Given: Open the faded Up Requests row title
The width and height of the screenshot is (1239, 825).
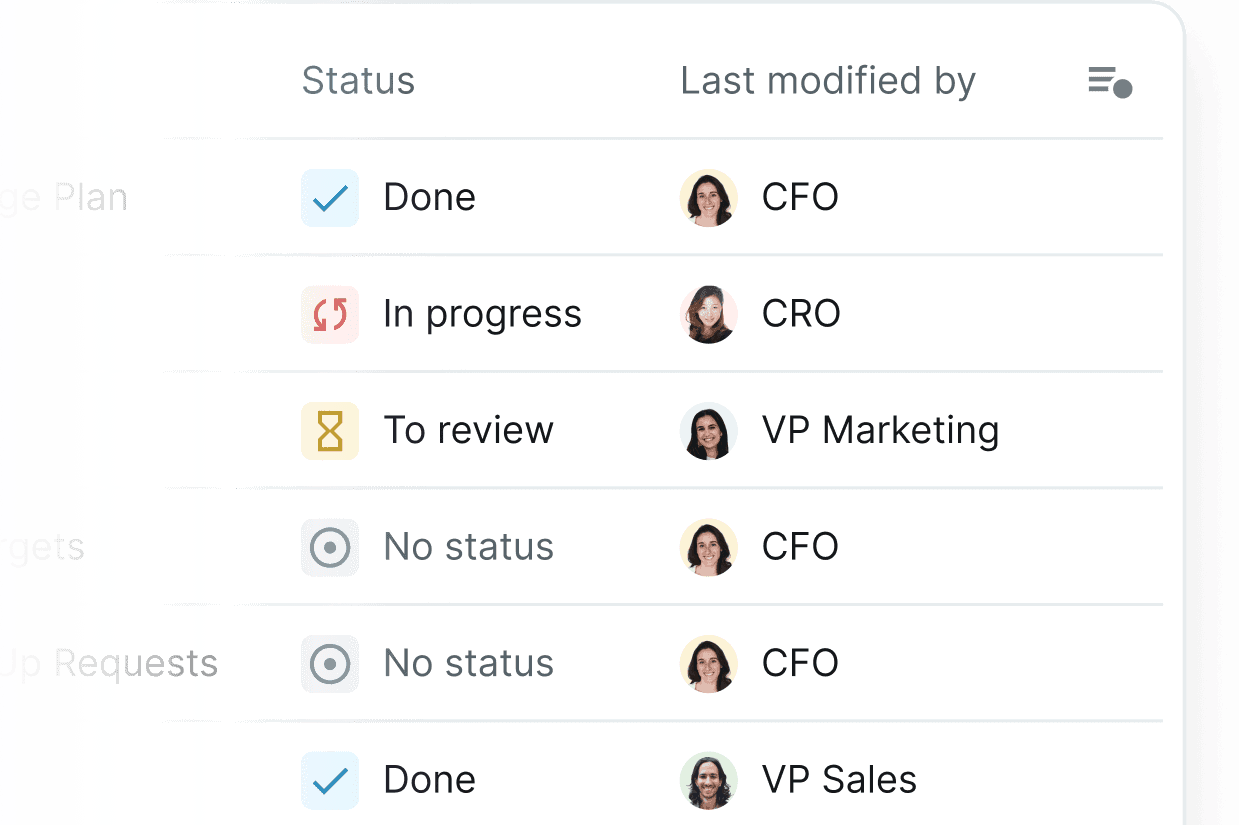Looking at the screenshot, I should 109,664.
